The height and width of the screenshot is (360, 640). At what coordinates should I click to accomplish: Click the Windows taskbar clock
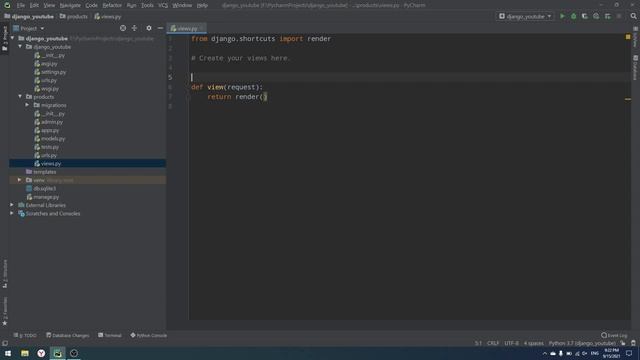pyautogui.click(x=611, y=353)
